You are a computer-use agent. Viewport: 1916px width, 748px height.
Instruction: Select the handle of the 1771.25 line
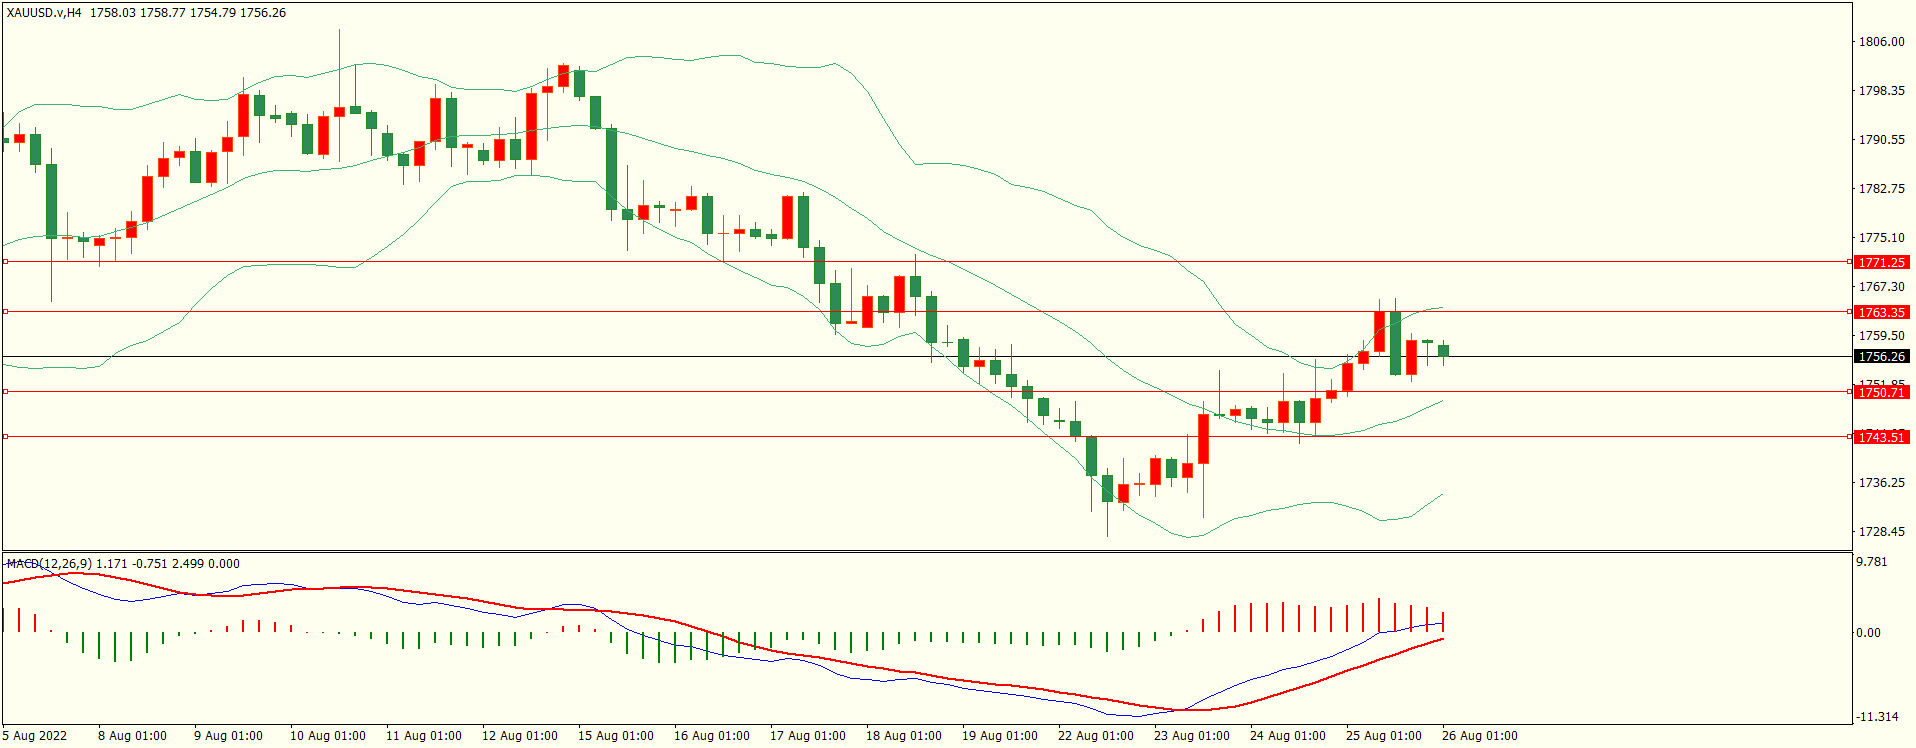(5, 262)
